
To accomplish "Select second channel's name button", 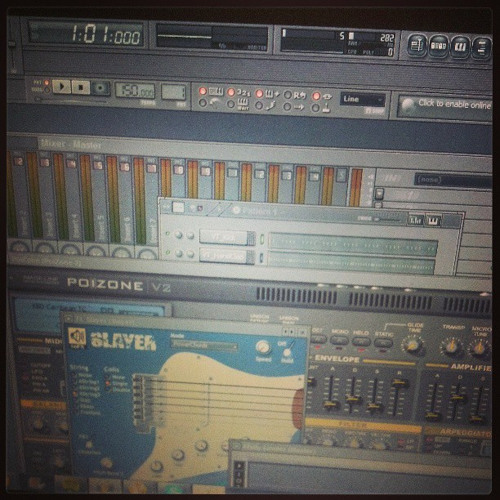I will tap(224, 256).
